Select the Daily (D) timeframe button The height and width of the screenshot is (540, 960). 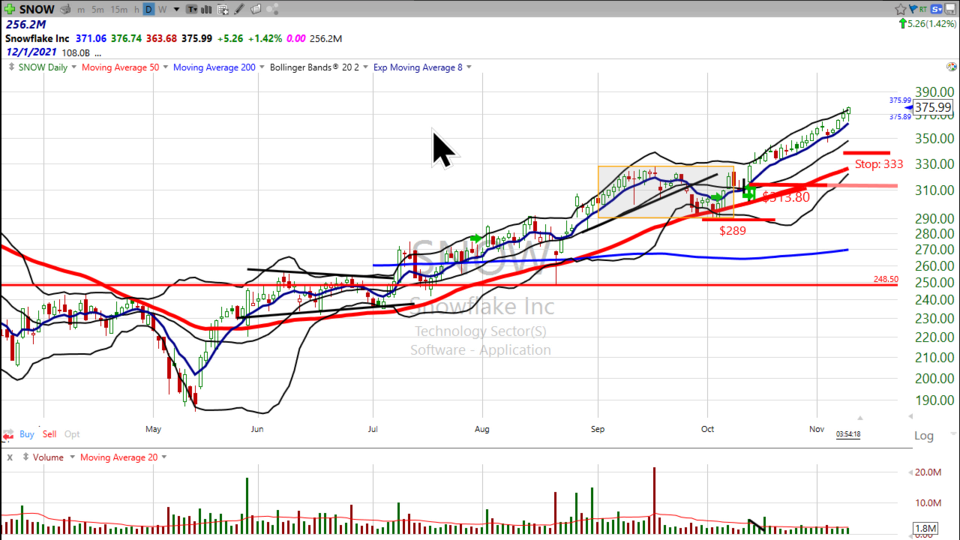click(148, 9)
